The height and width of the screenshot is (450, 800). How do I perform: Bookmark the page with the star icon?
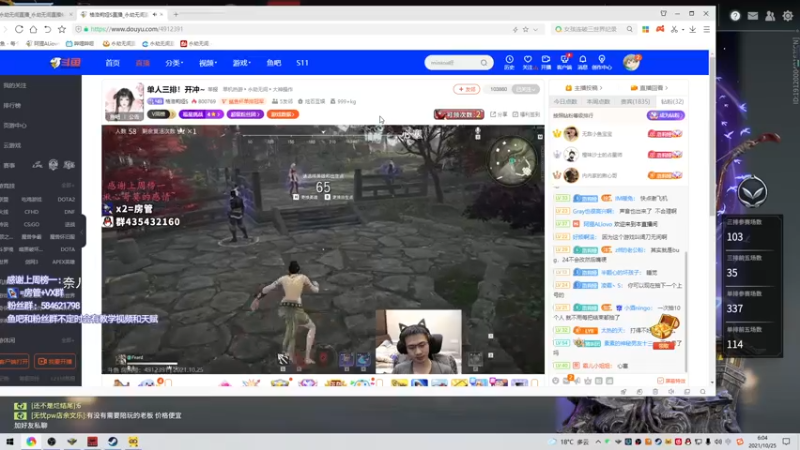(x=62, y=29)
